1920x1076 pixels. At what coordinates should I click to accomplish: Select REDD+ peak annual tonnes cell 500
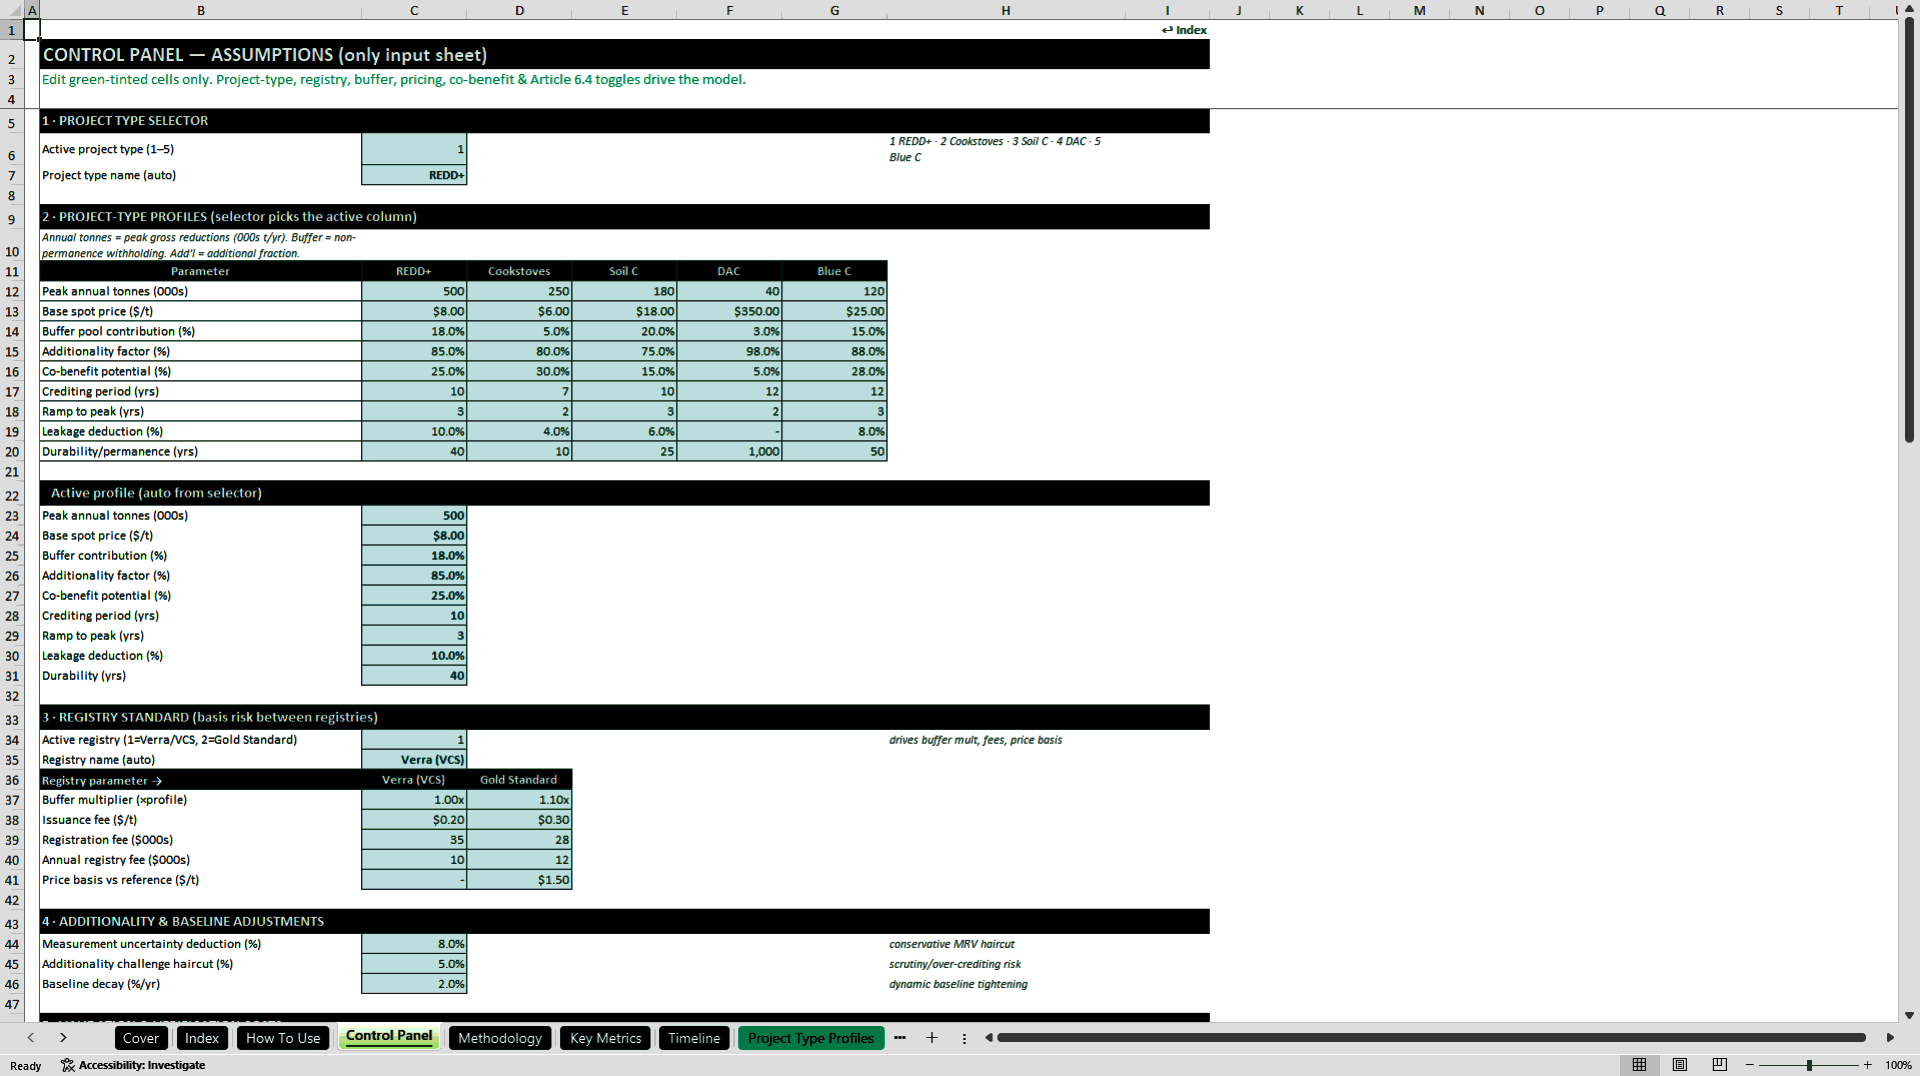[414, 291]
